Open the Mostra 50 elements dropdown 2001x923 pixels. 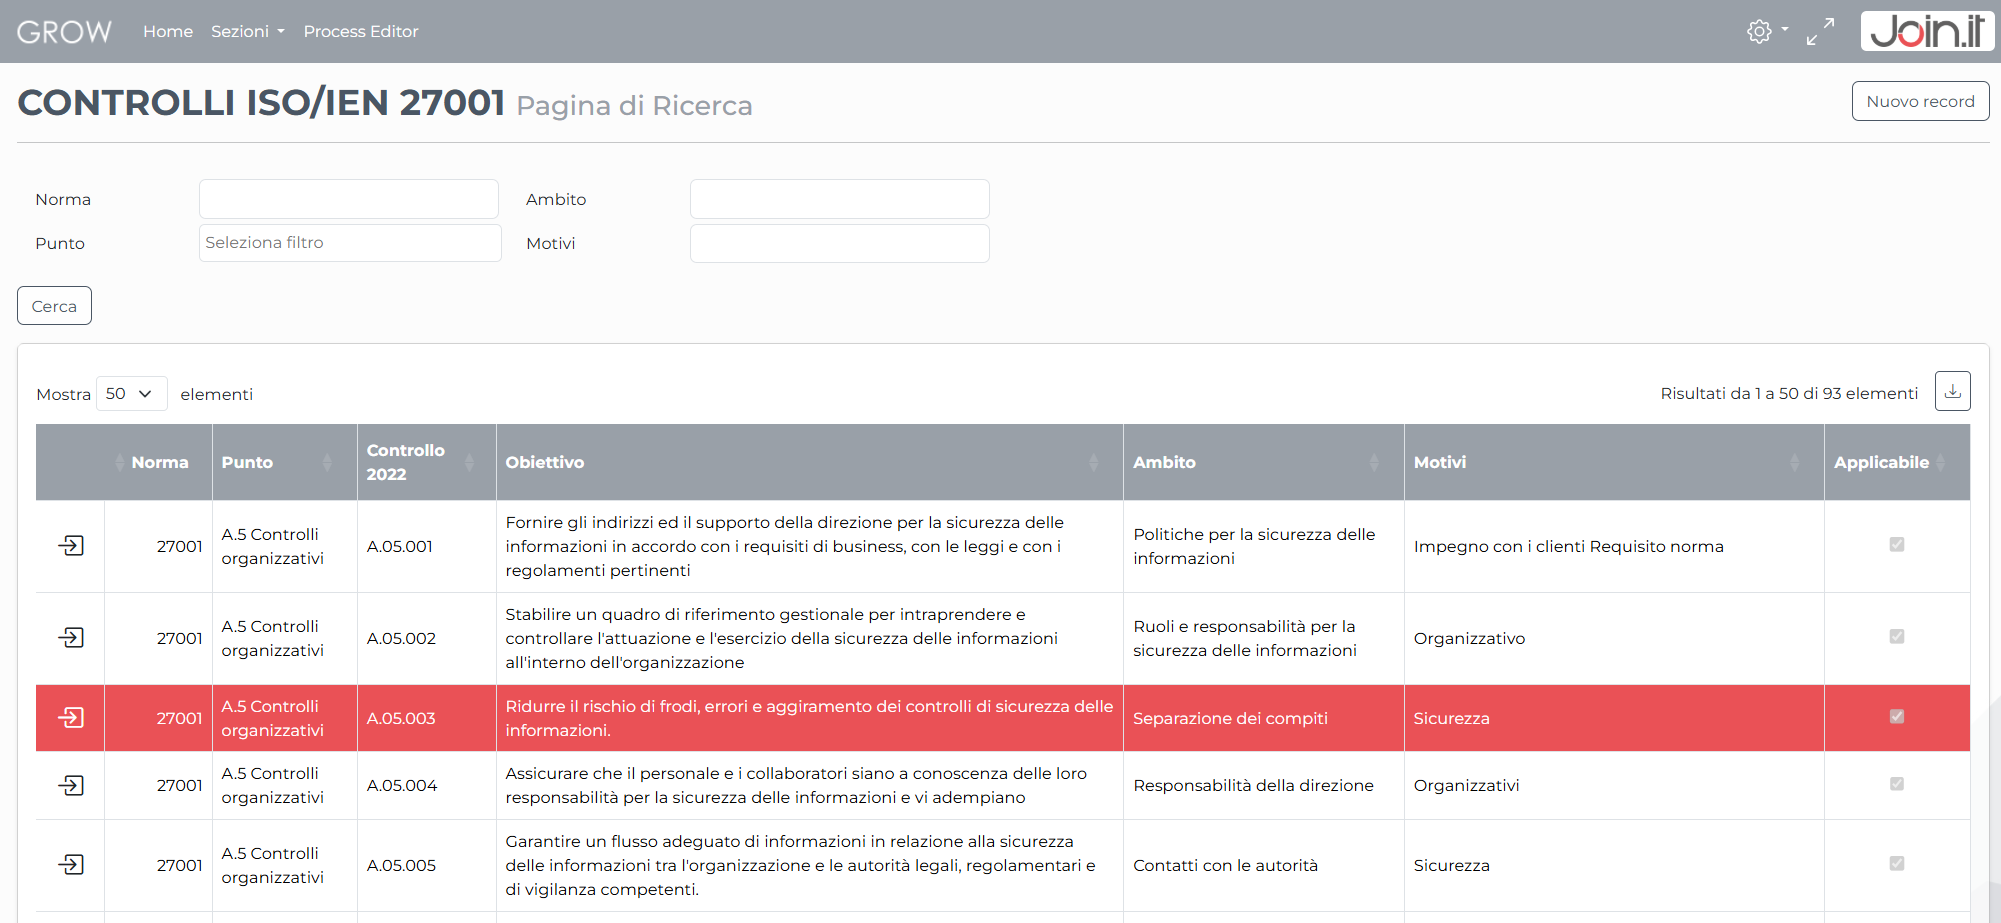point(131,394)
